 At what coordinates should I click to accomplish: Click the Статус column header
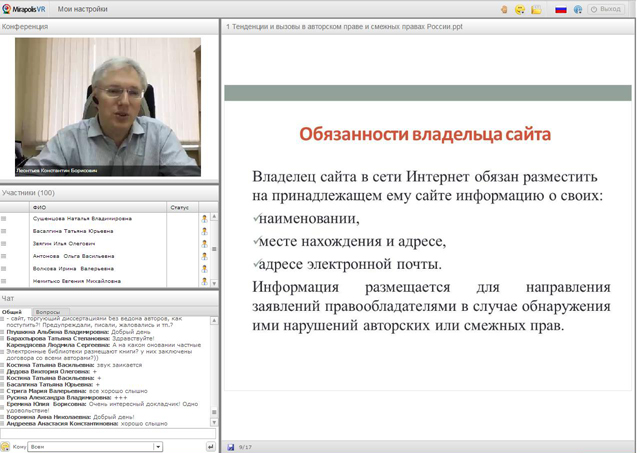point(182,207)
